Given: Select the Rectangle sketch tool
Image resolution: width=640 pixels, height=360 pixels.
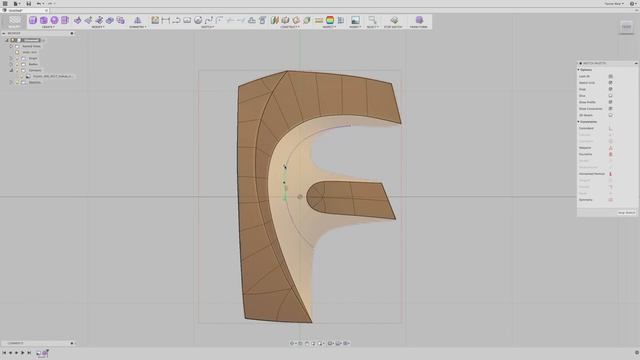Looking at the screenshot, I should point(187,20).
